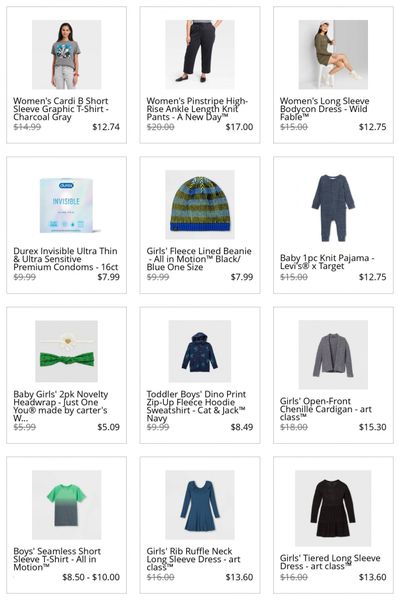This screenshot has height=600, width=400.
Task: Open the Wild Fable bodycon dress thumbnail
Action: (x=333, y=55)
